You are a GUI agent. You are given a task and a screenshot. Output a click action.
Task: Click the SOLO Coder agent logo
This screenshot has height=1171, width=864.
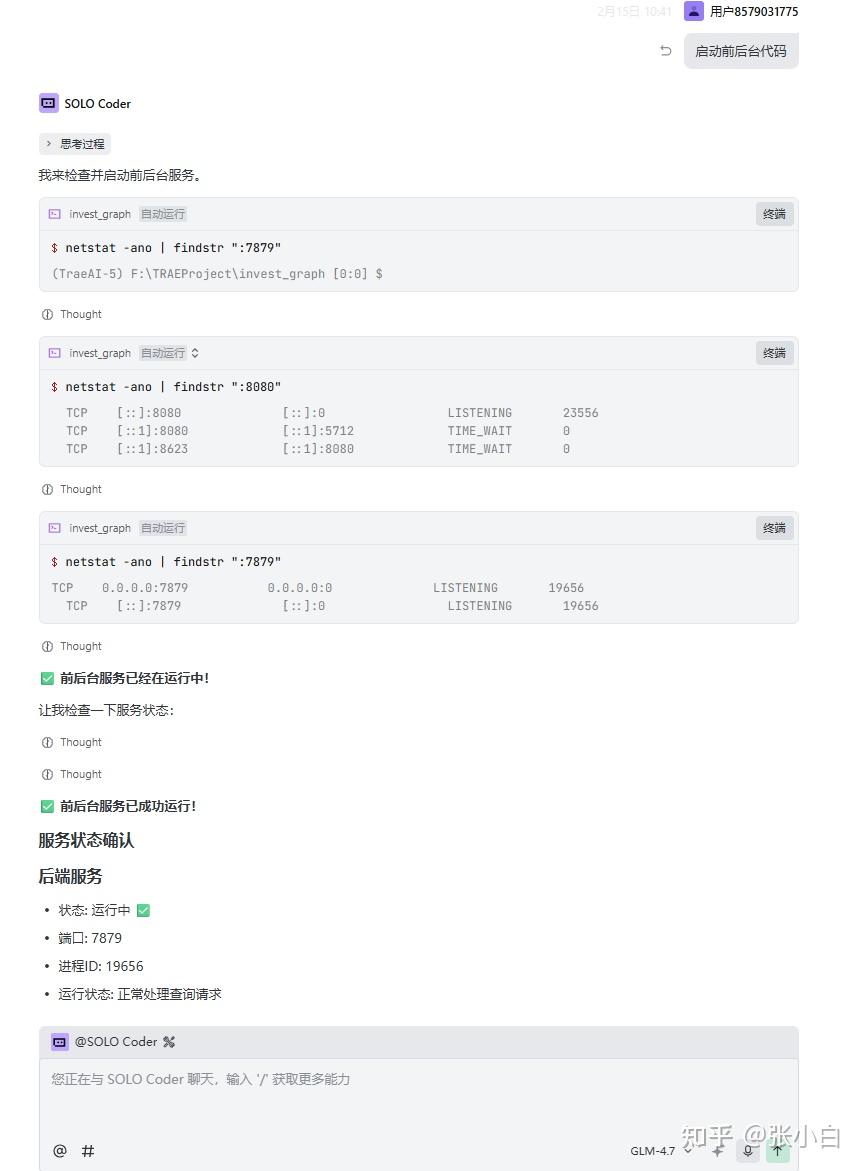pos(49,103)
